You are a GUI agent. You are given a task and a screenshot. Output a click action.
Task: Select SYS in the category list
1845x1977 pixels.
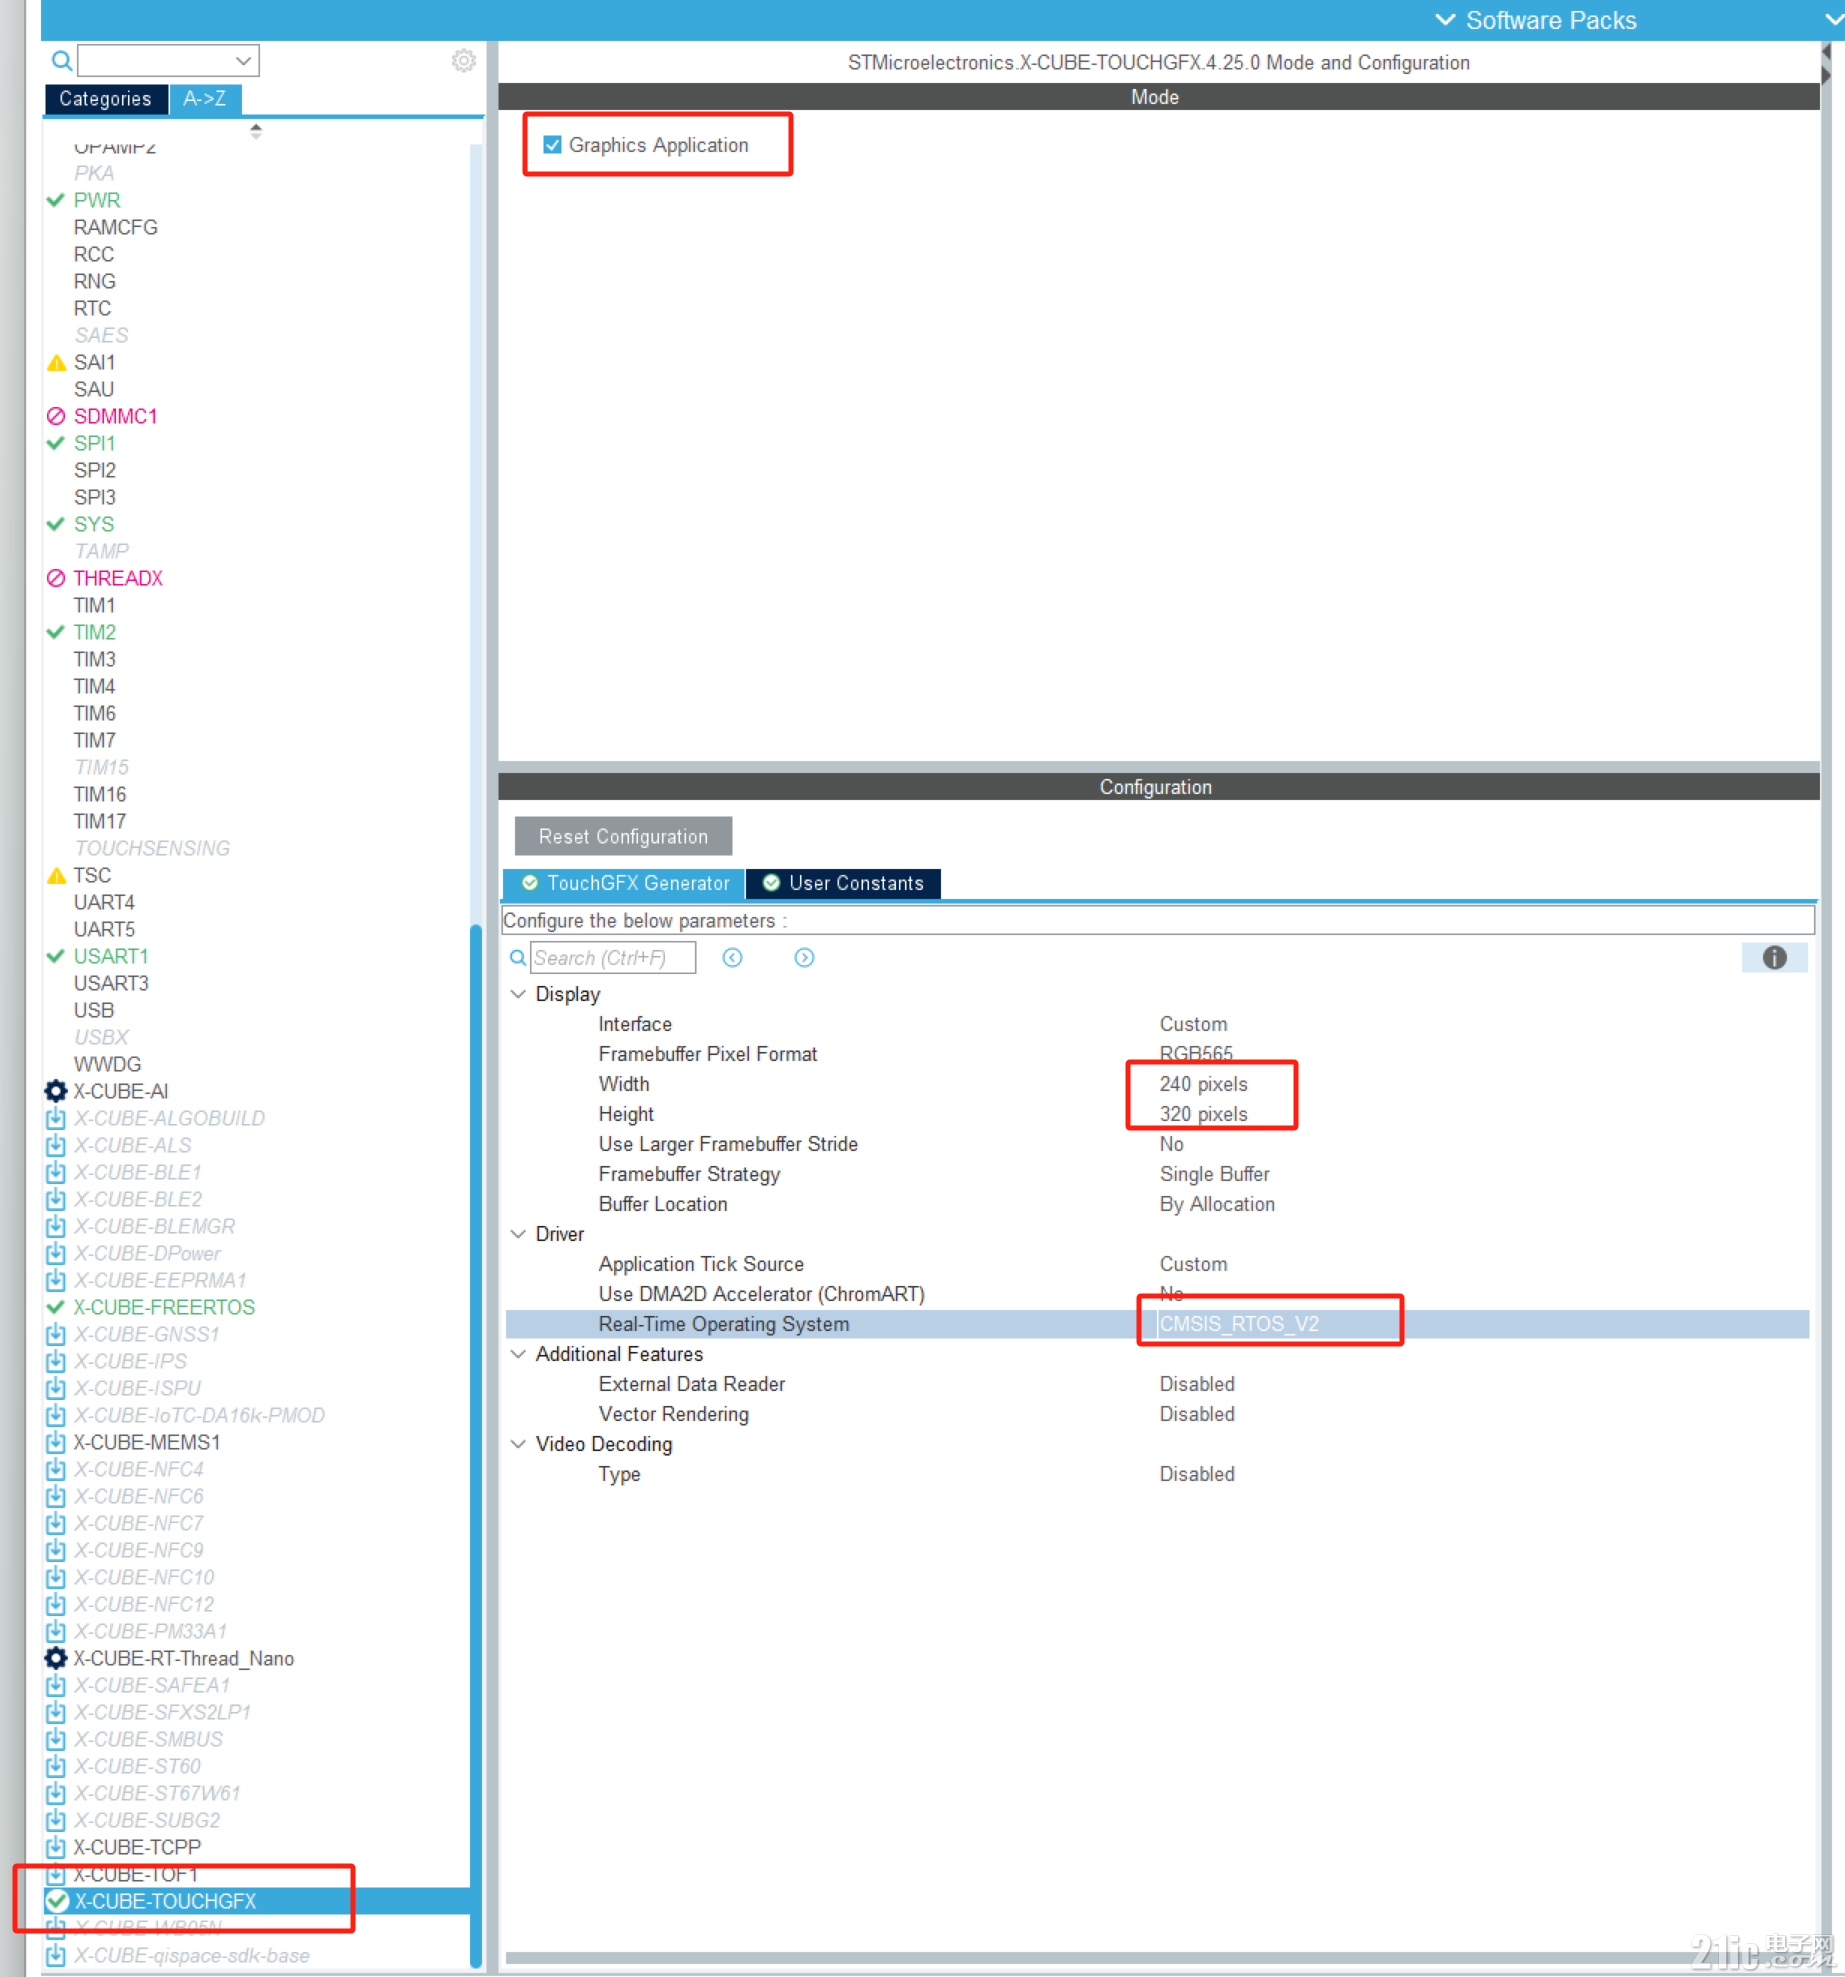(x=93, y=524)
